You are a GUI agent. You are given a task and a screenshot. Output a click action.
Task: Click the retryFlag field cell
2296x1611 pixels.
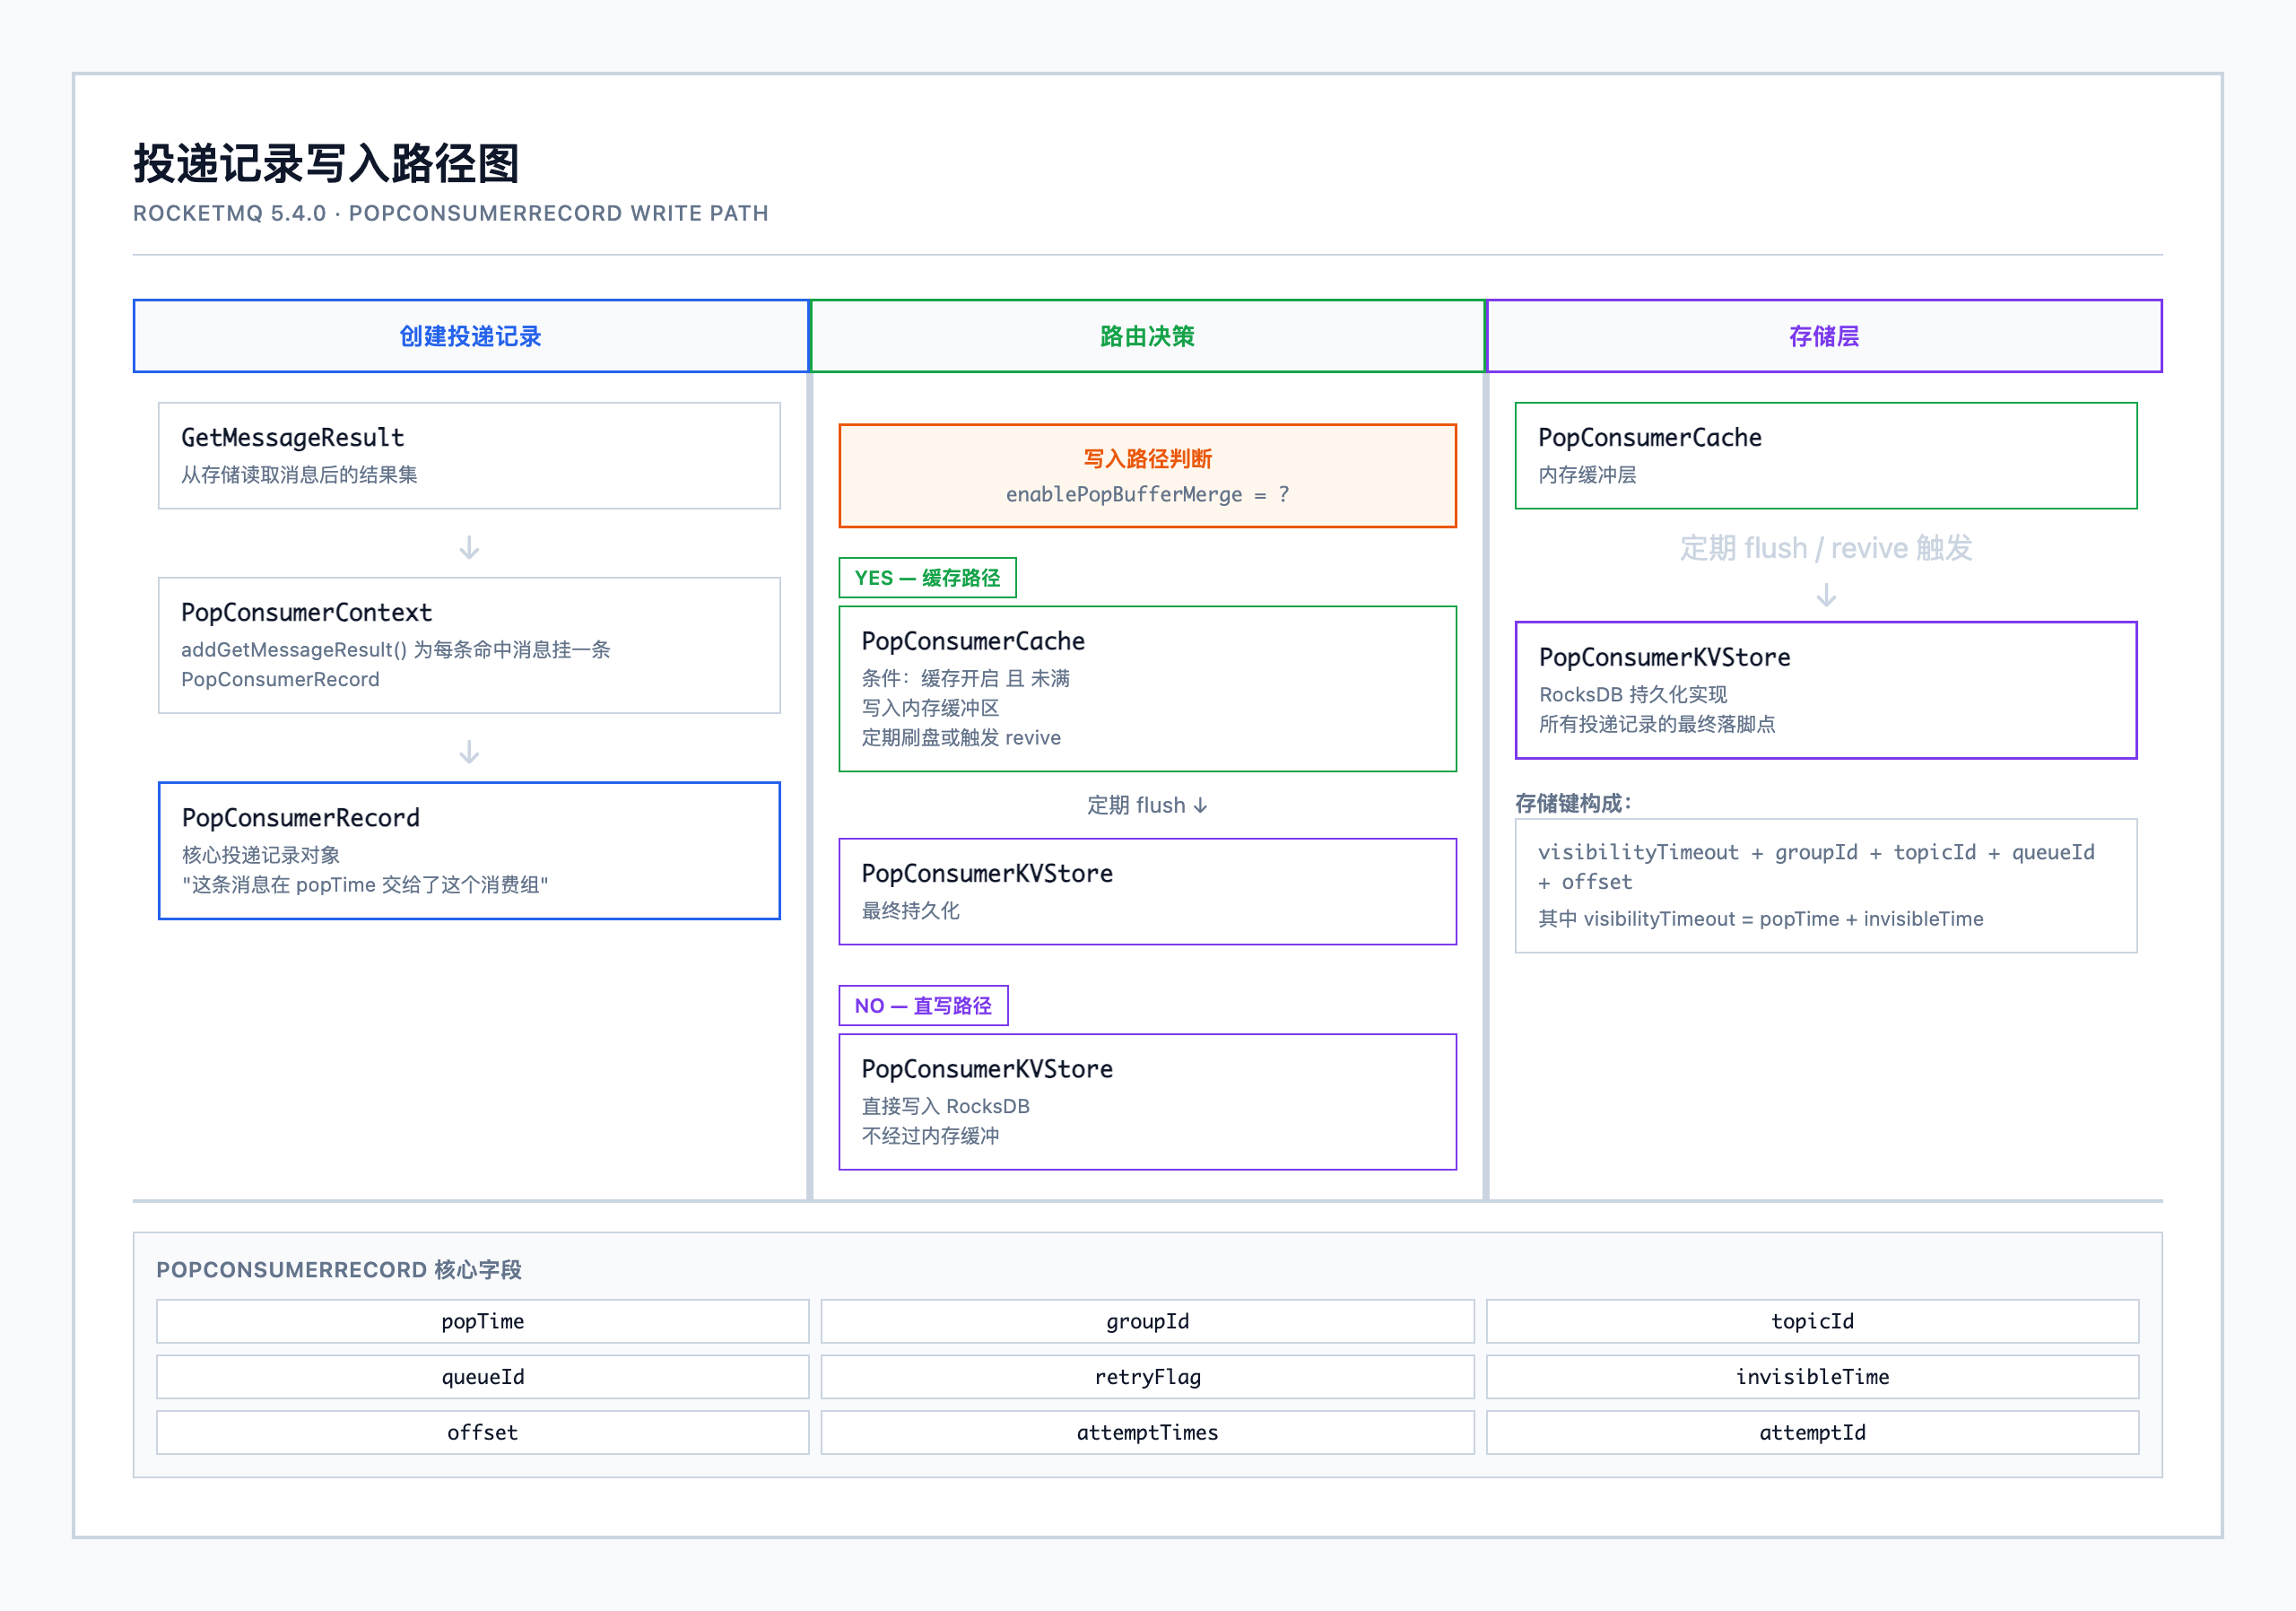pos(1147,1377)
